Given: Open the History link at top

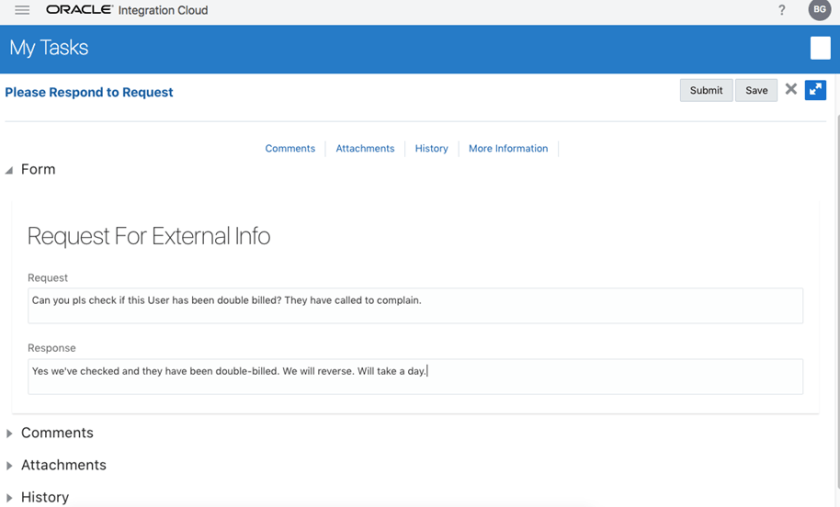Looking at the screenshot, I should point(432,148).
